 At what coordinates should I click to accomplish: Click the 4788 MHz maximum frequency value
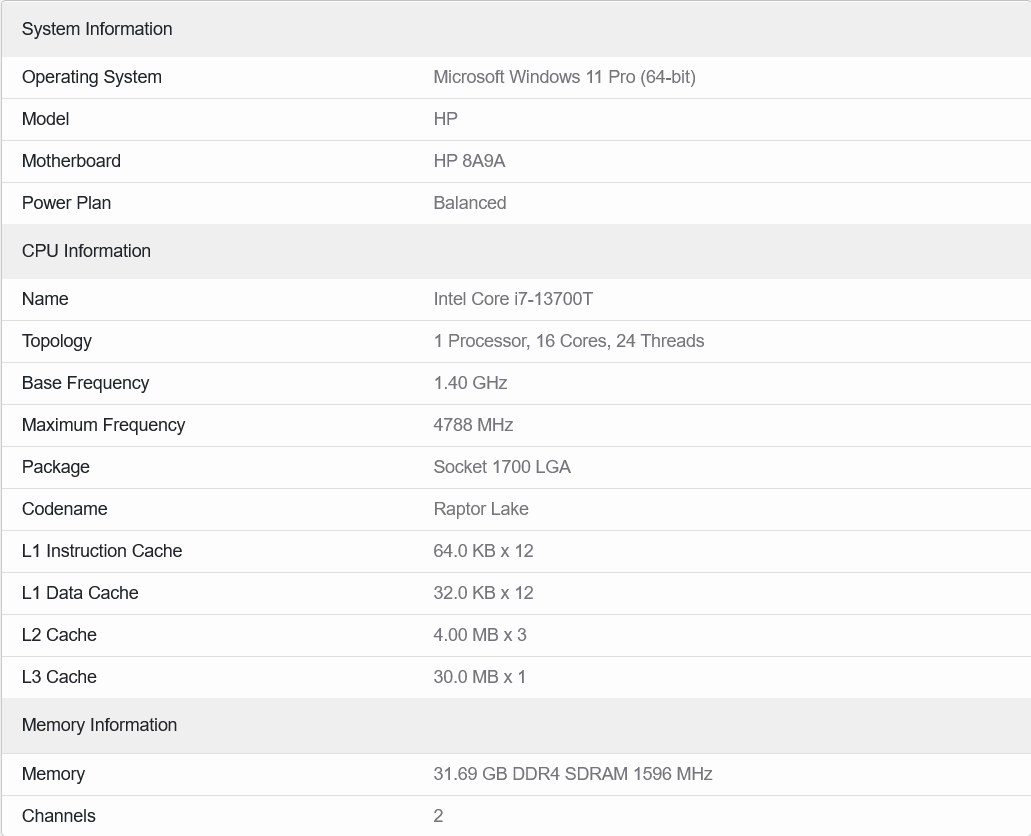(x=473, y=425)
